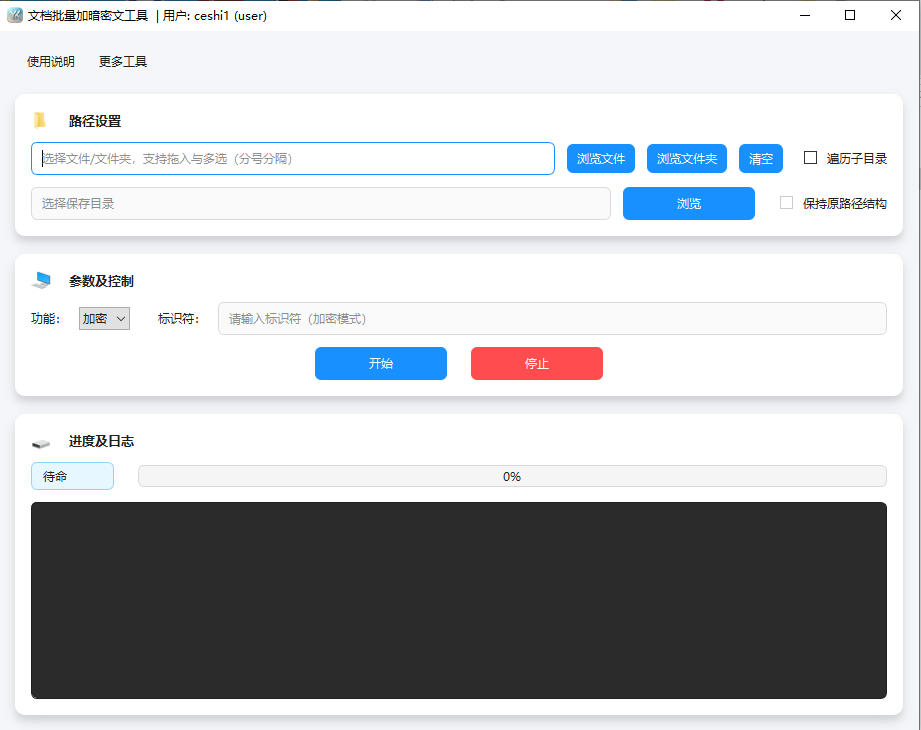This screenshot has width=921, height=730.
Task: Click the red 停止 button
Action: click(x=536, y=364)
